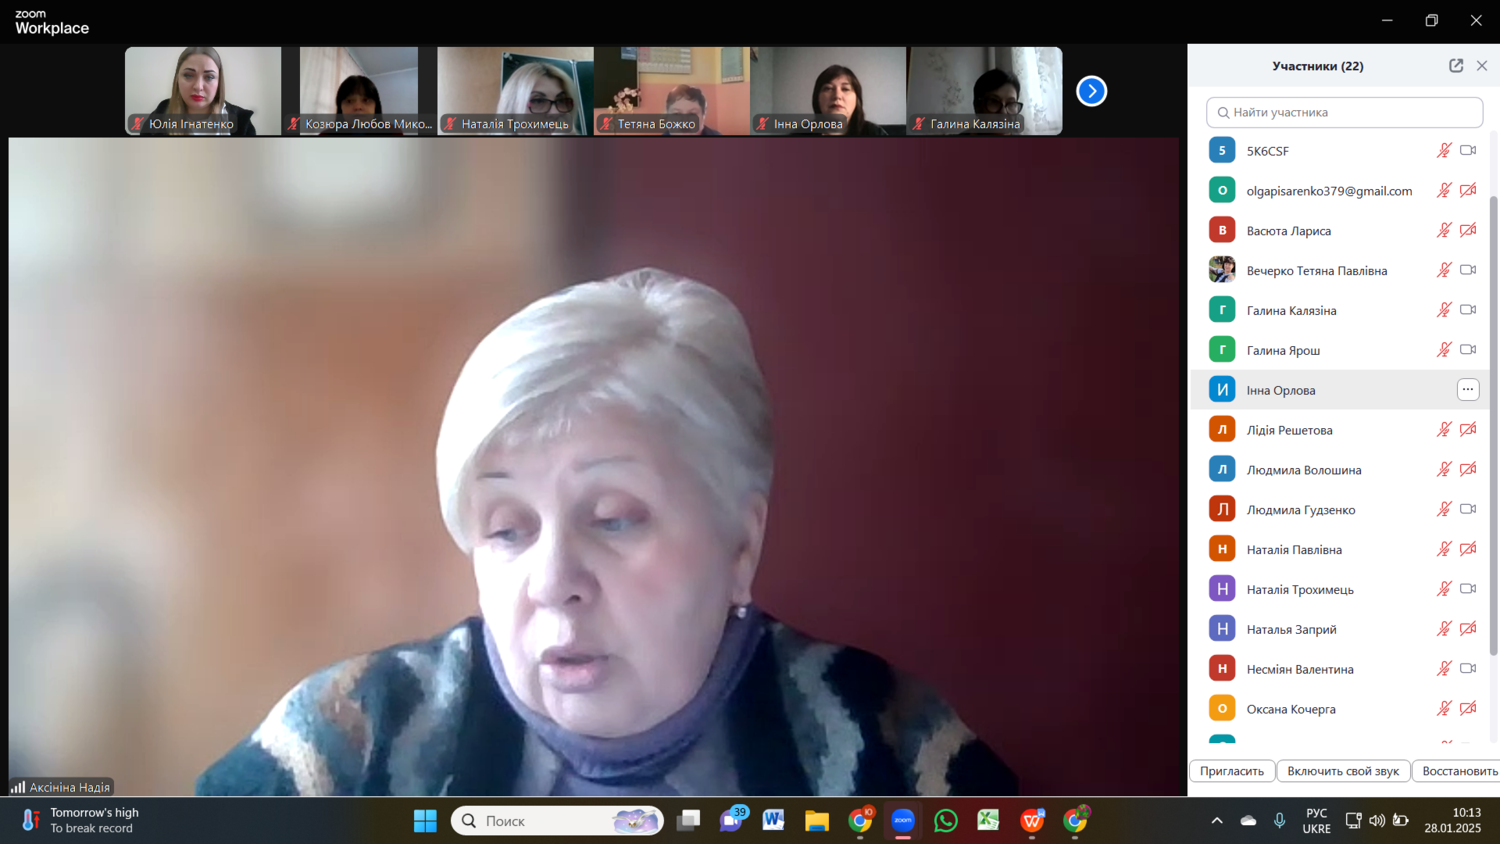
Task: Select Галина Калязіна video thumbnail
Action: tap(984, 91)
